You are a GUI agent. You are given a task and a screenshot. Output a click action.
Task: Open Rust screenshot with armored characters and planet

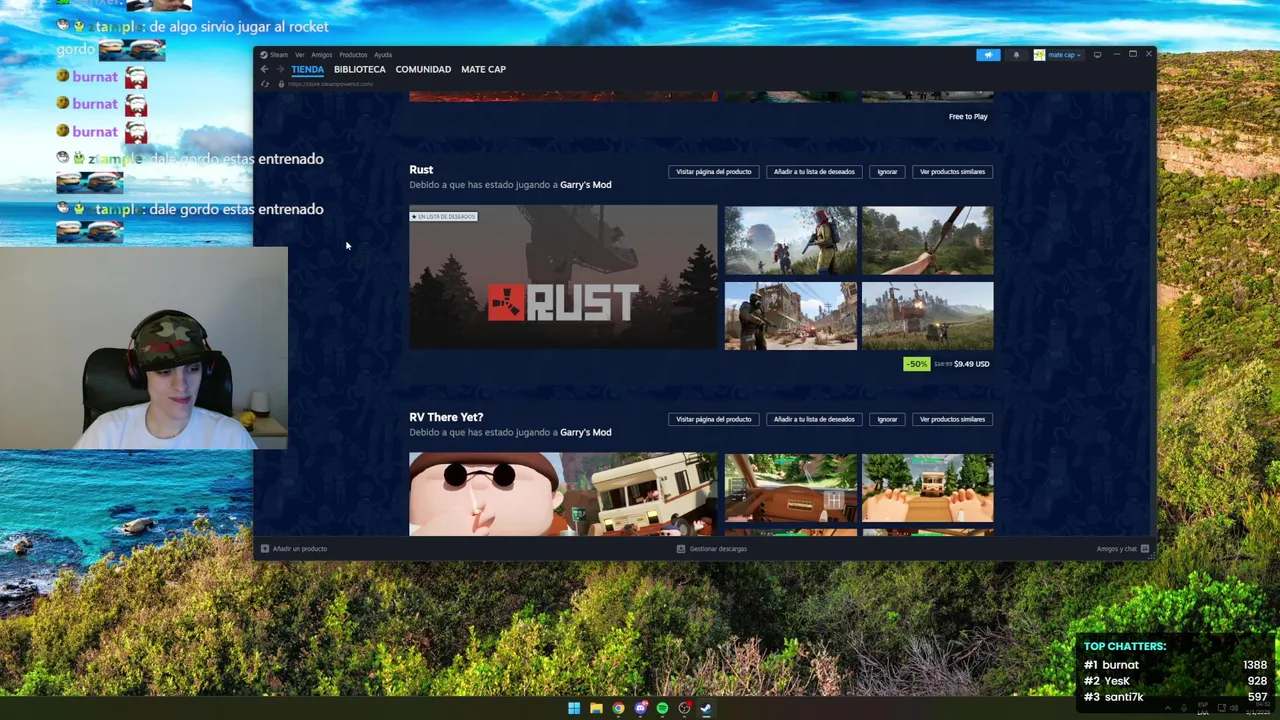pos(790,240)
